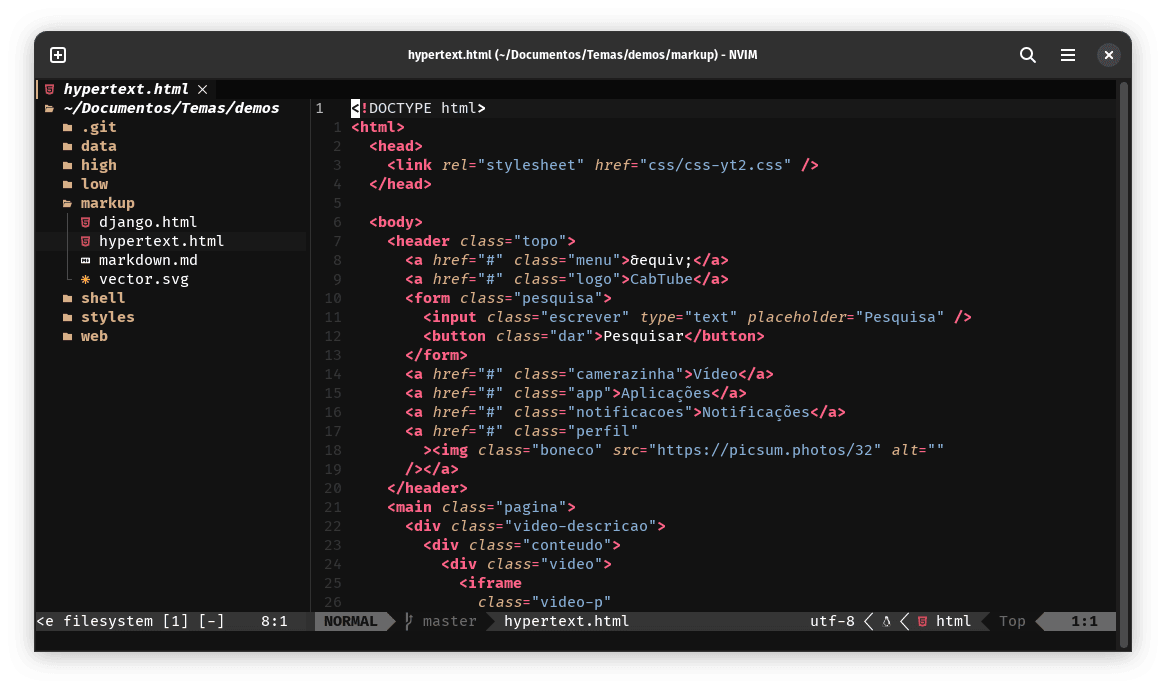Open django.html in the file tree
This screenshot has width=1166, height=689.
click(148, 222)
